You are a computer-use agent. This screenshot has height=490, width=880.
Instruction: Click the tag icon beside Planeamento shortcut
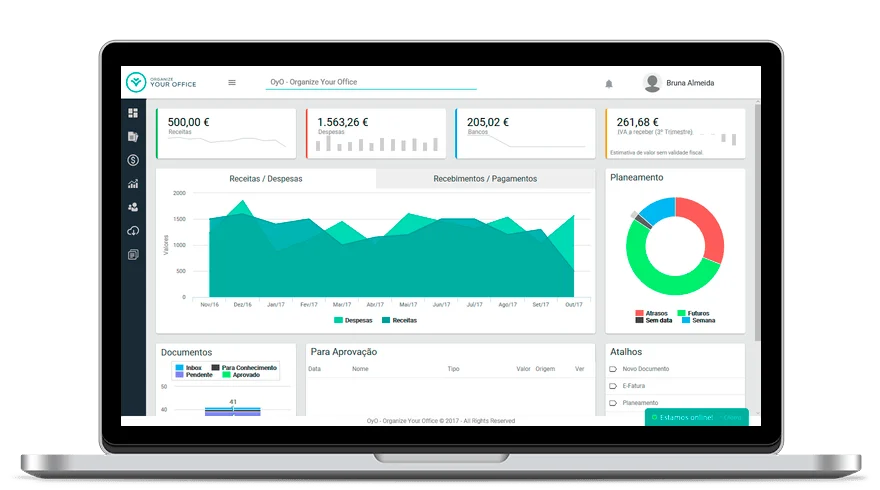pos(613,402)
